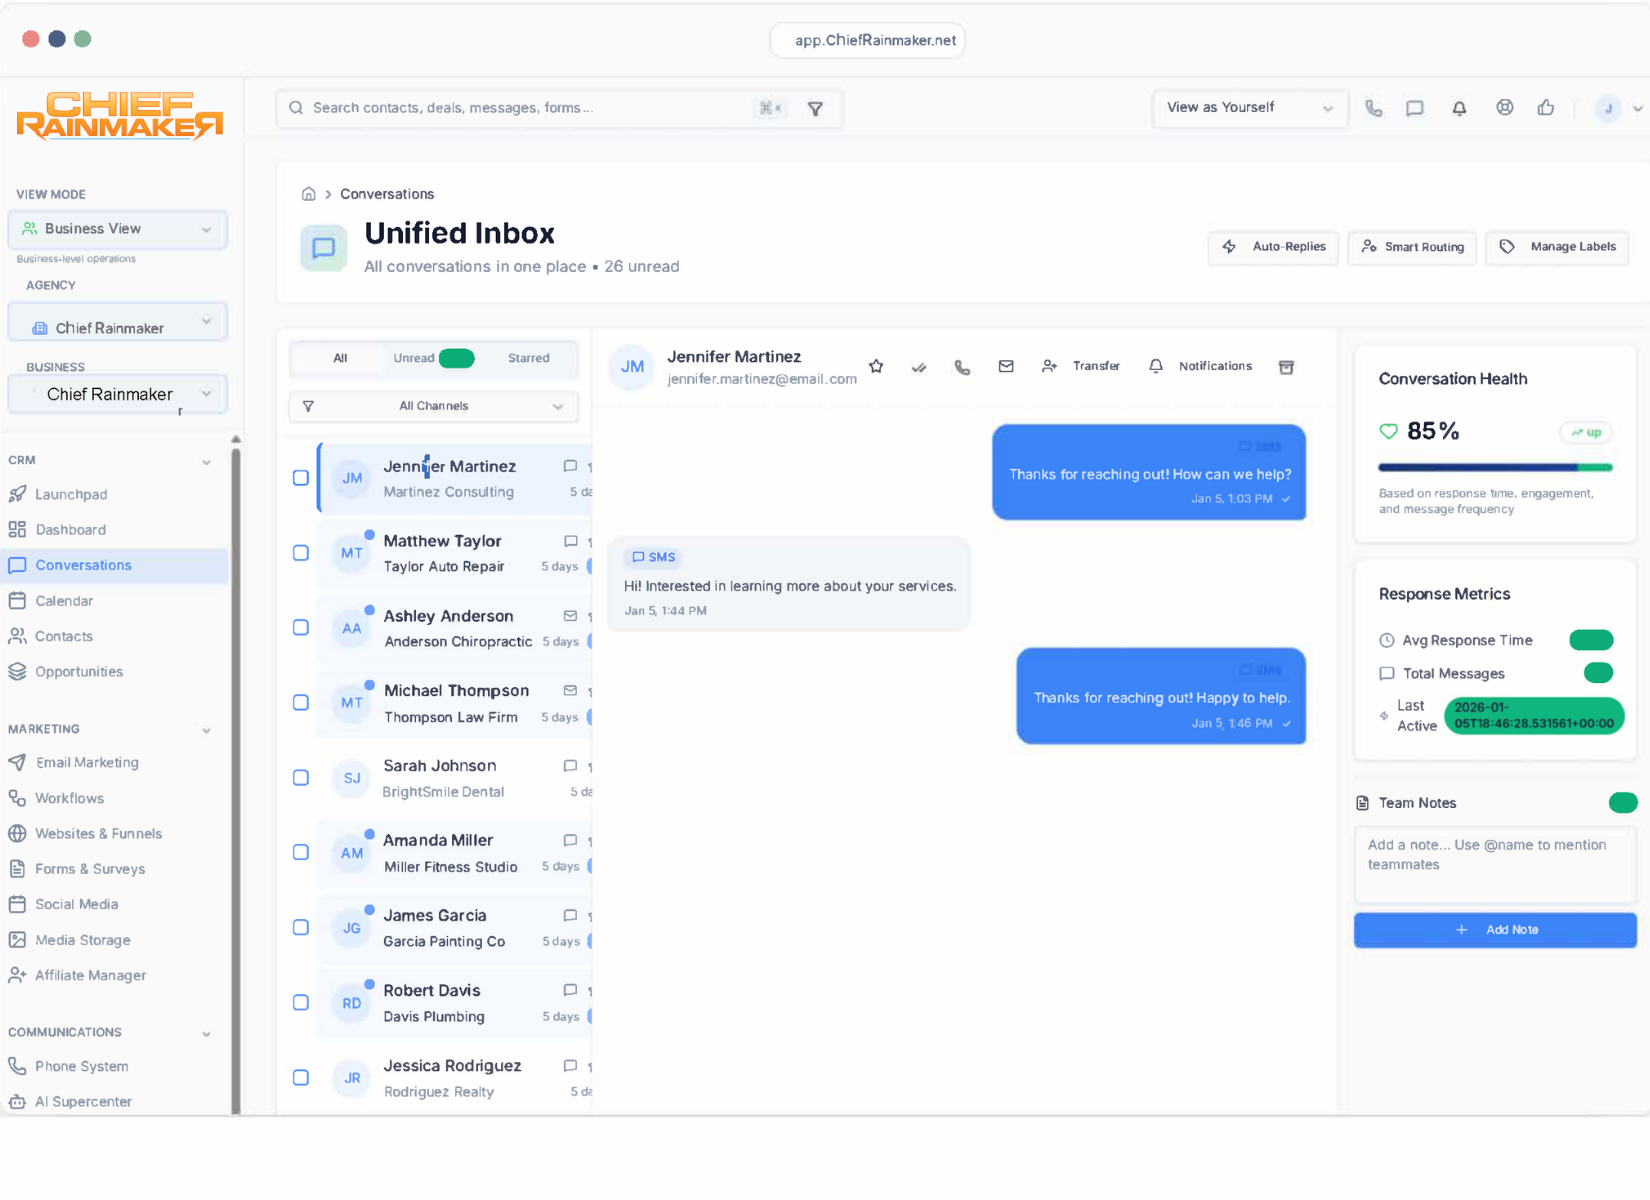The height and width of the screenshot is (1200, 1650).
Task: Open Conversations in the sidebar
Action: point(115,565)
